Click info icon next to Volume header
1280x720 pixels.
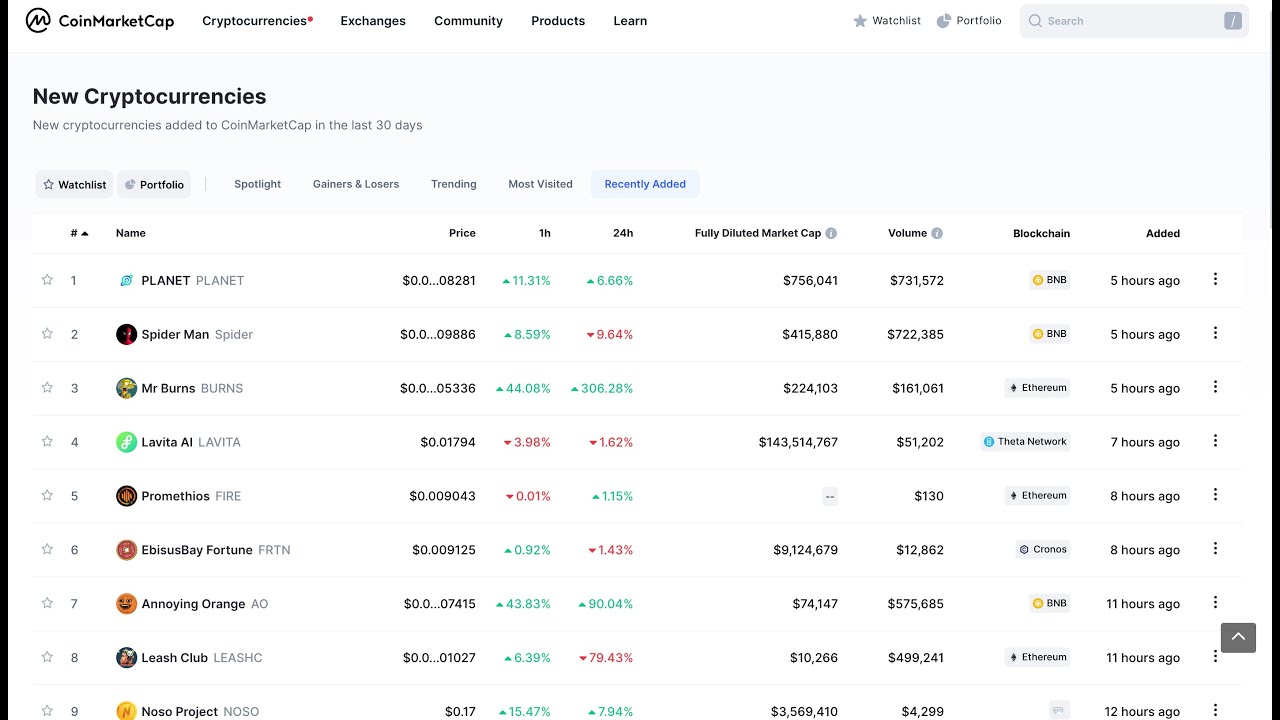937,233
